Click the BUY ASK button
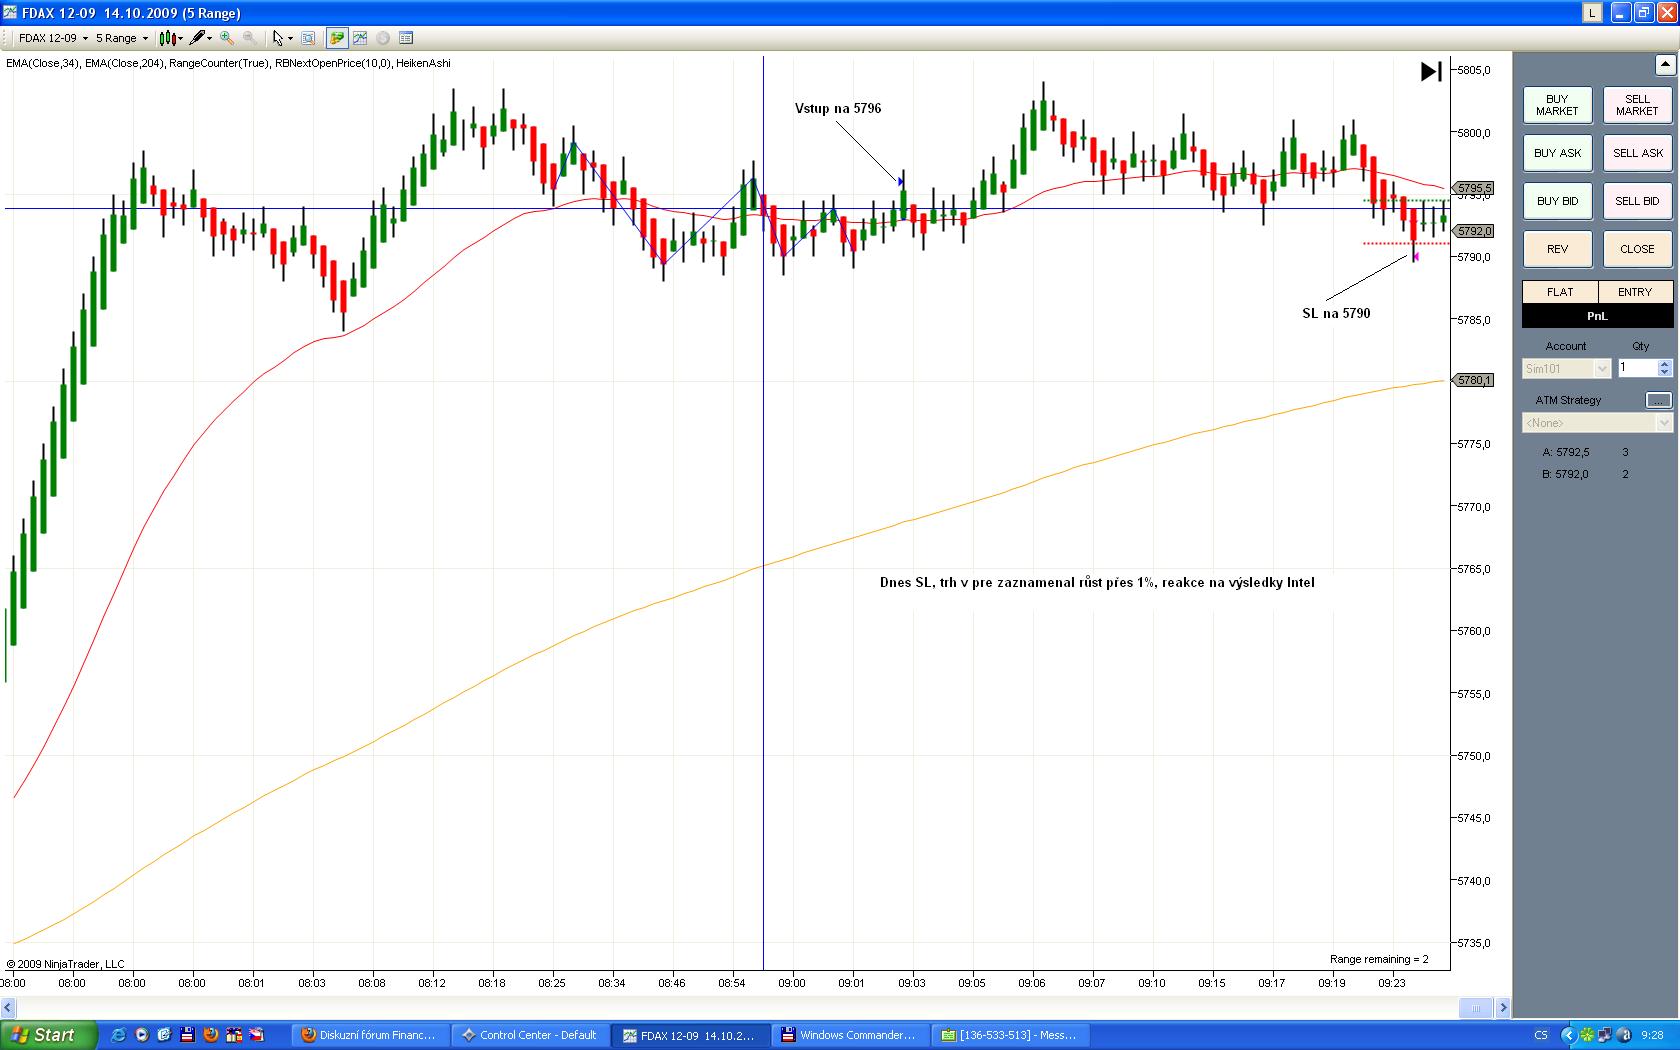The image size is (1680, 1050). click(x=1557, y=153)
